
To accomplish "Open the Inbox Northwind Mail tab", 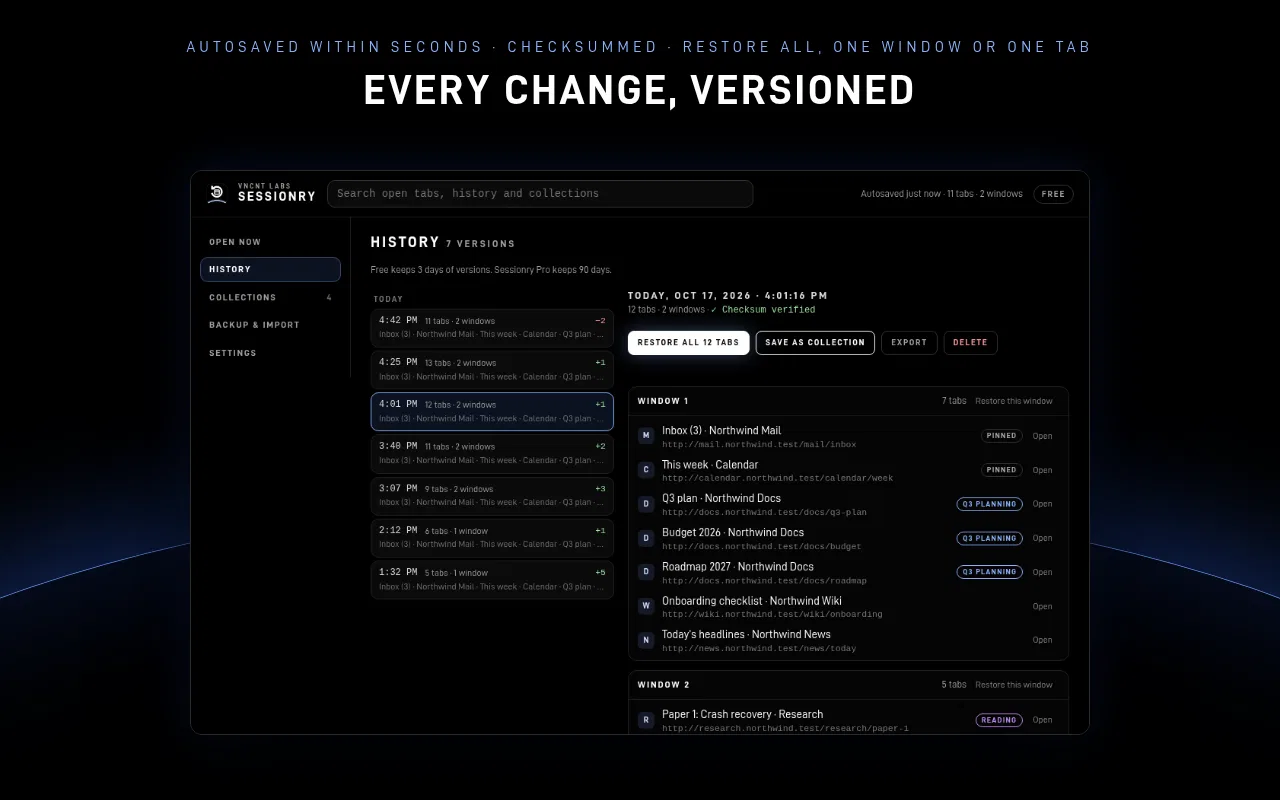I will tap(1042, 436).
